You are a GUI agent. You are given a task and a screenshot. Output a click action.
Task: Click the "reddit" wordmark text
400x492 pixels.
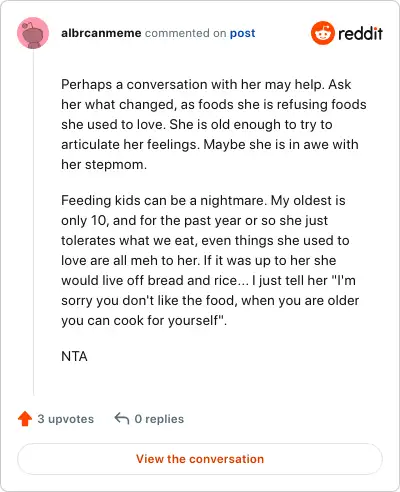click(x=360, y=33)
